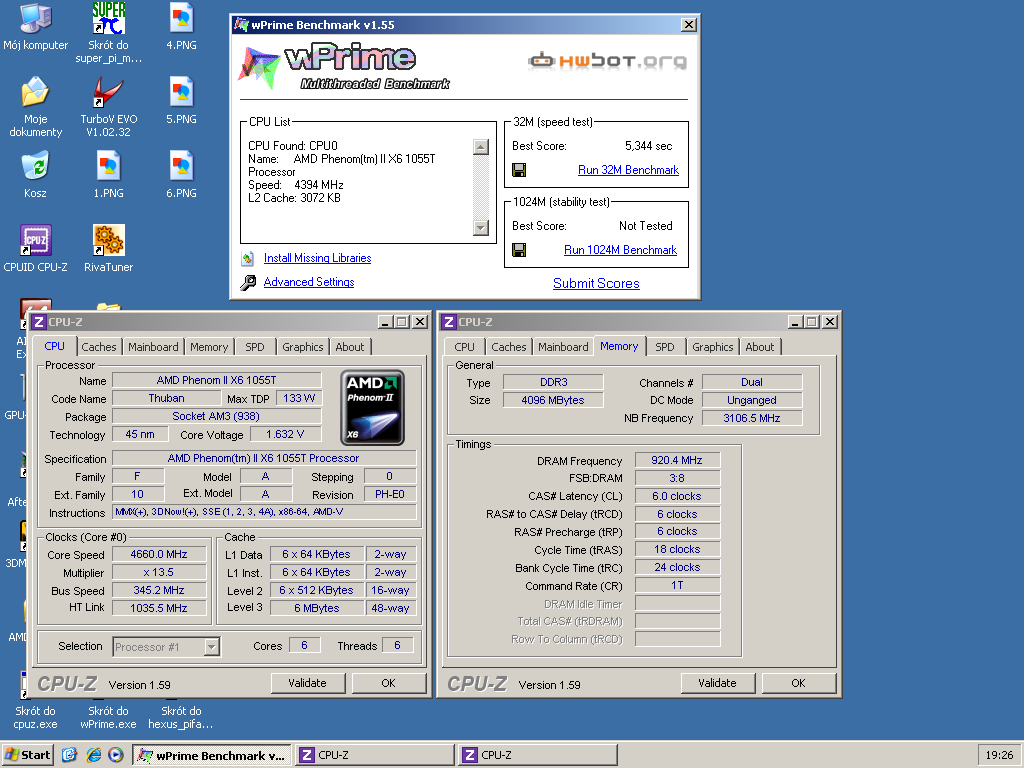Switch to SPD tab in right CPU-Z

(665, 347)
